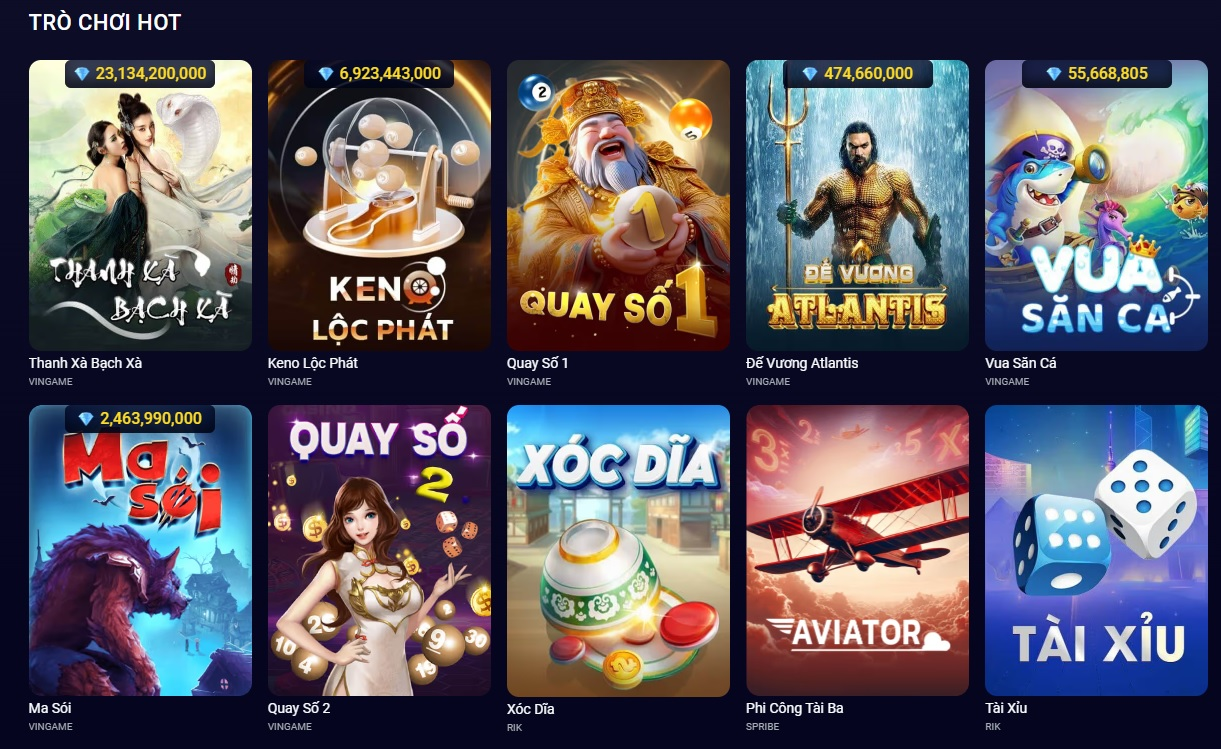Click the diamond icon on 6,923,443,000 jackpot
The height and width of the screenshot is (749, 1221).
pyautogui.click(x=325, y=74)
